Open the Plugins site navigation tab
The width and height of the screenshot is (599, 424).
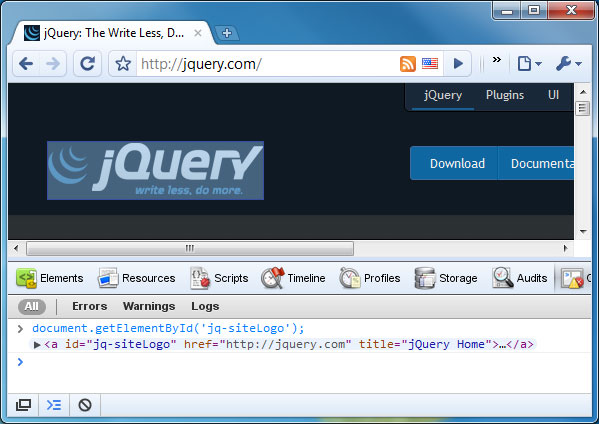(505, 95)
